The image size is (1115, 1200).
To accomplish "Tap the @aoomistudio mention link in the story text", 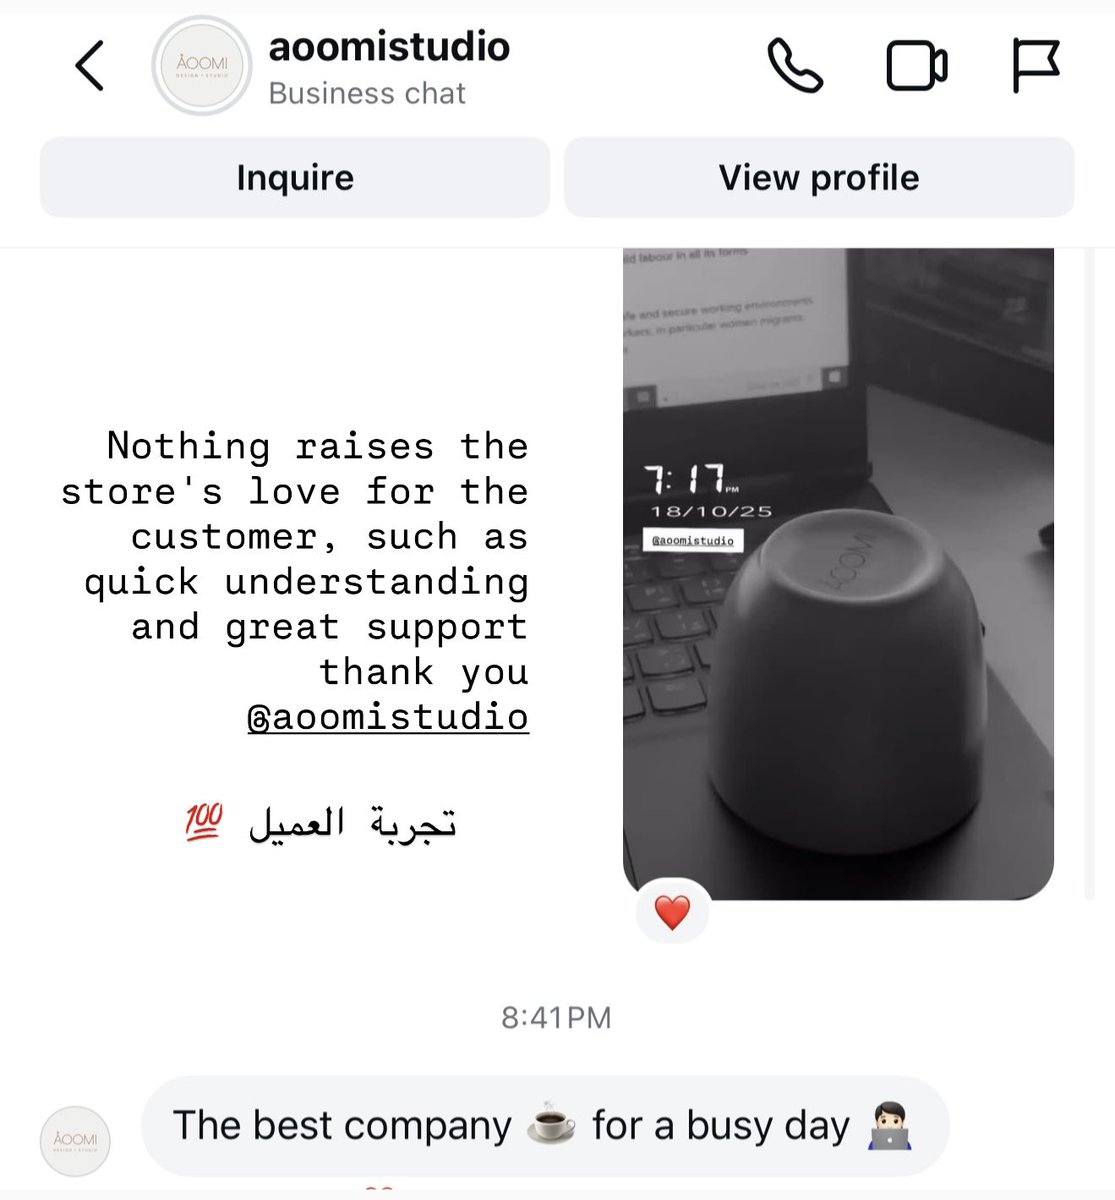I will tap(388, 717).
